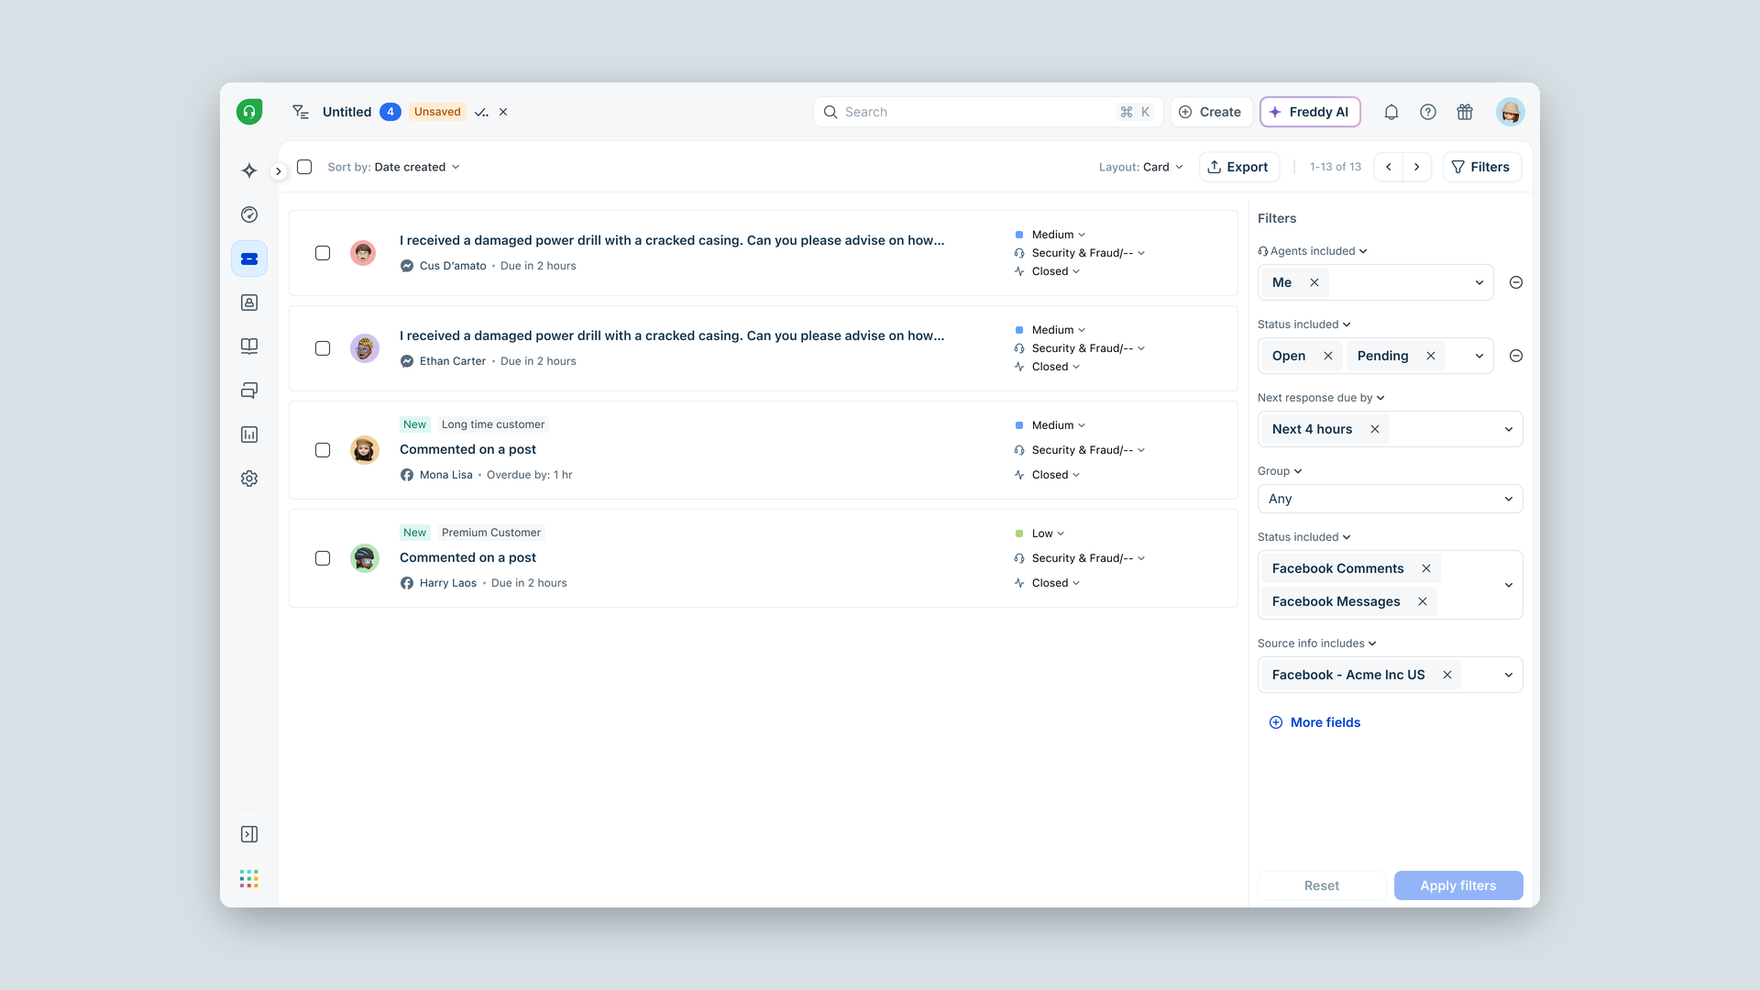Open the Knowledge base book icon

pos(249,346)
